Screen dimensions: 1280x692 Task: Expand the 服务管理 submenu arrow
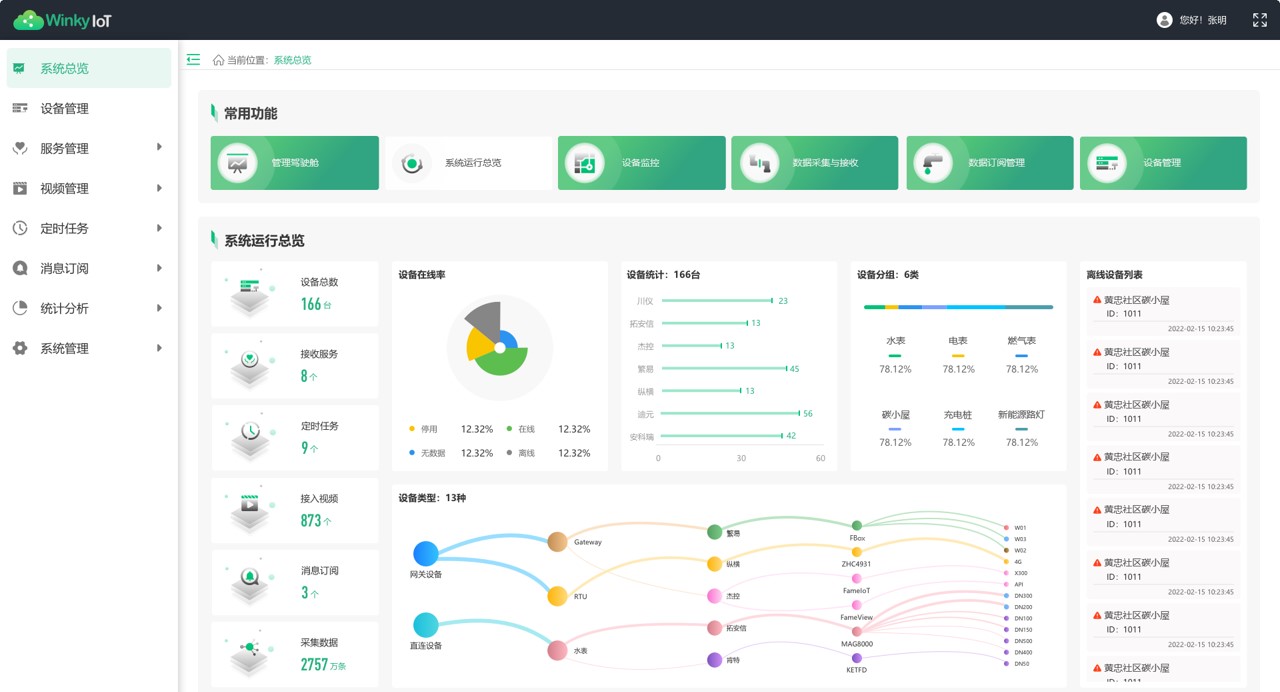click(x=160, y=148)
